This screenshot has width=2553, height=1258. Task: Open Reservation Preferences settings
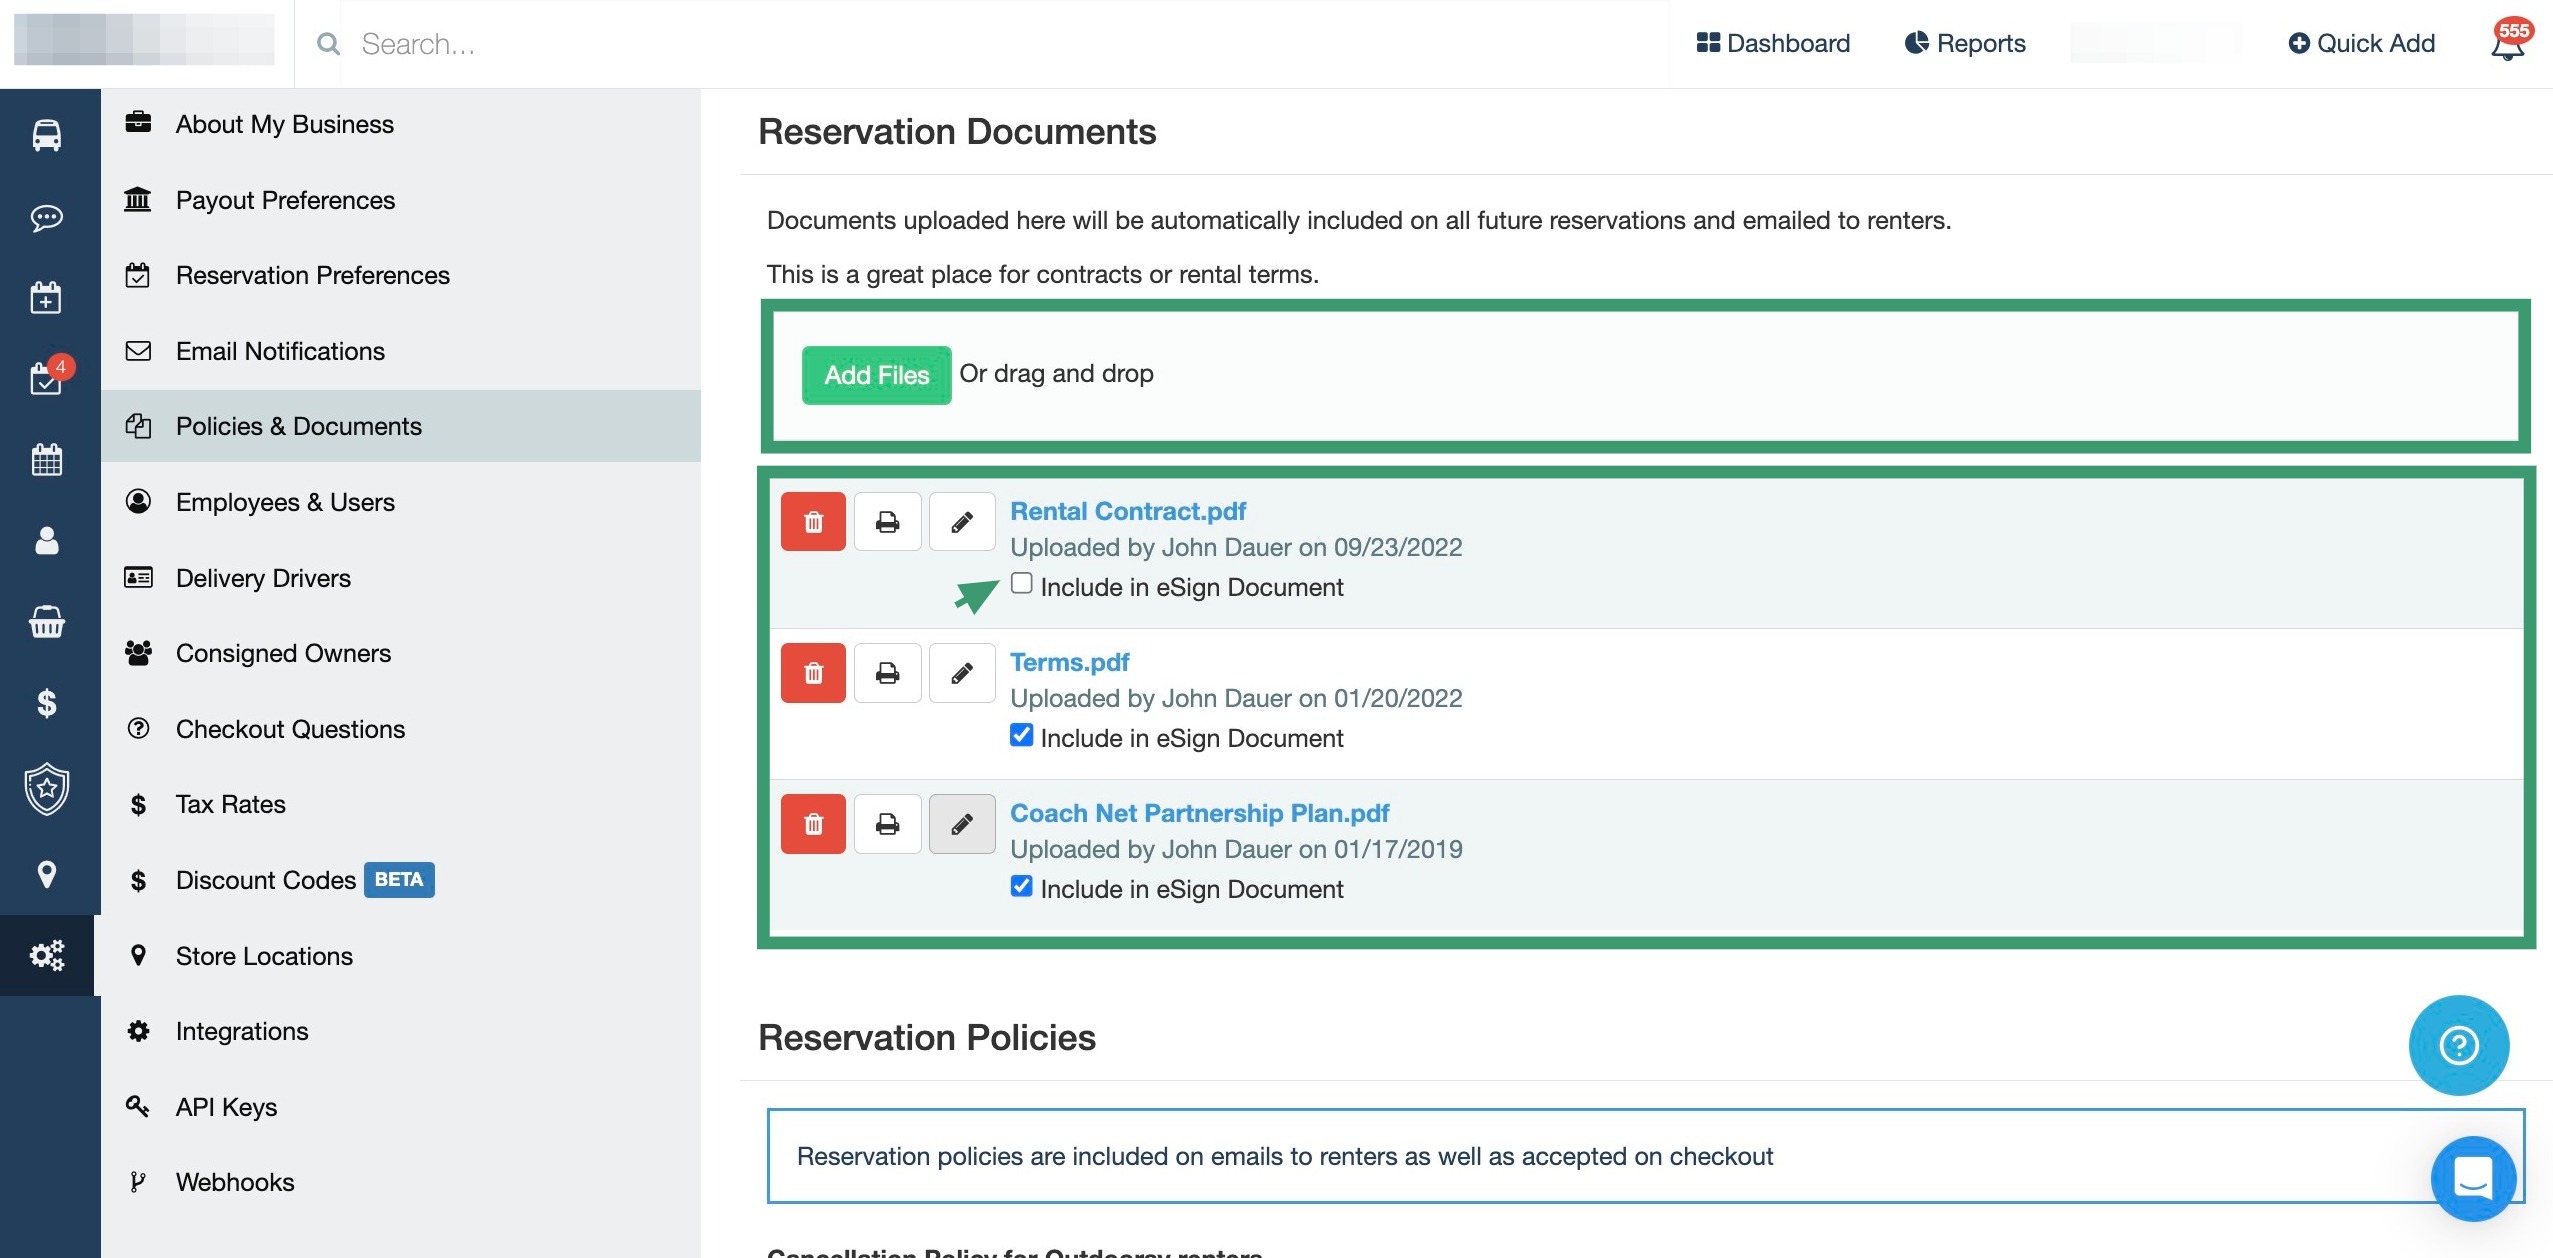(312, 275)
